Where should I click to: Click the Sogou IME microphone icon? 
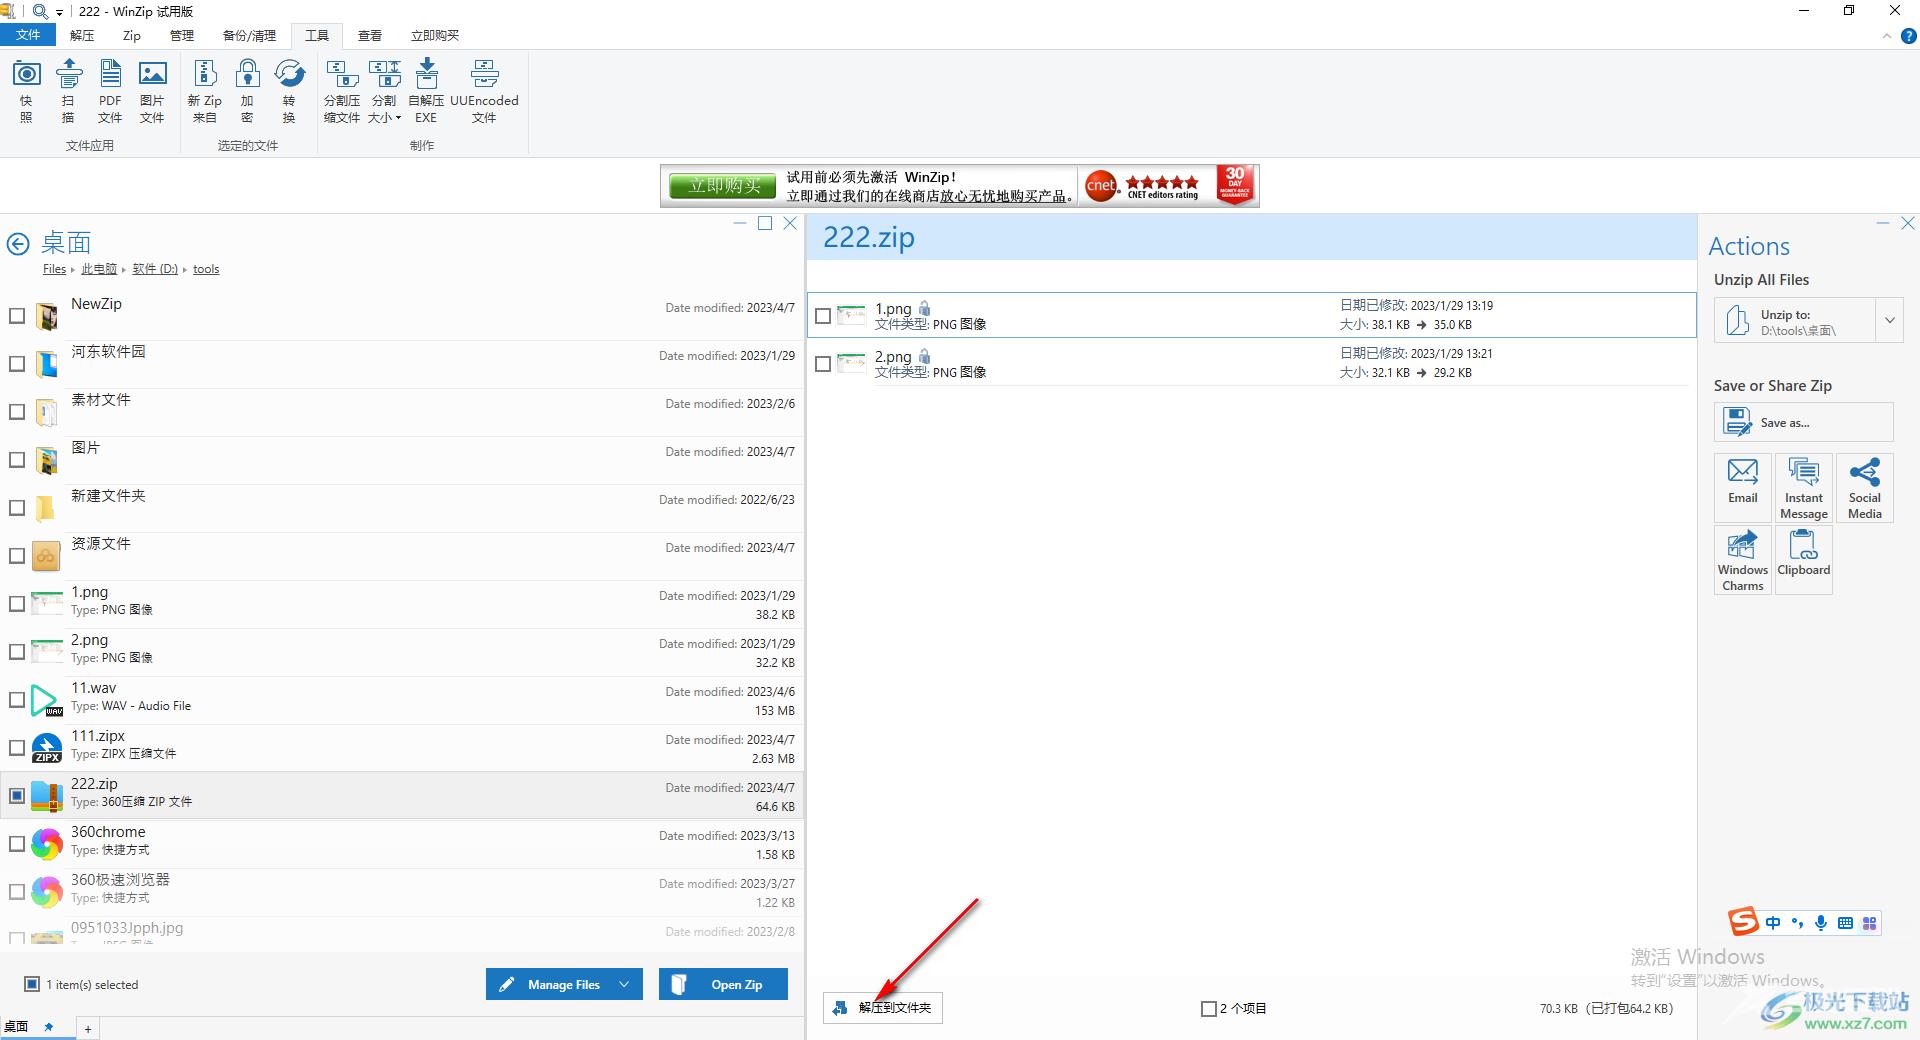(x=1821, y=923)
